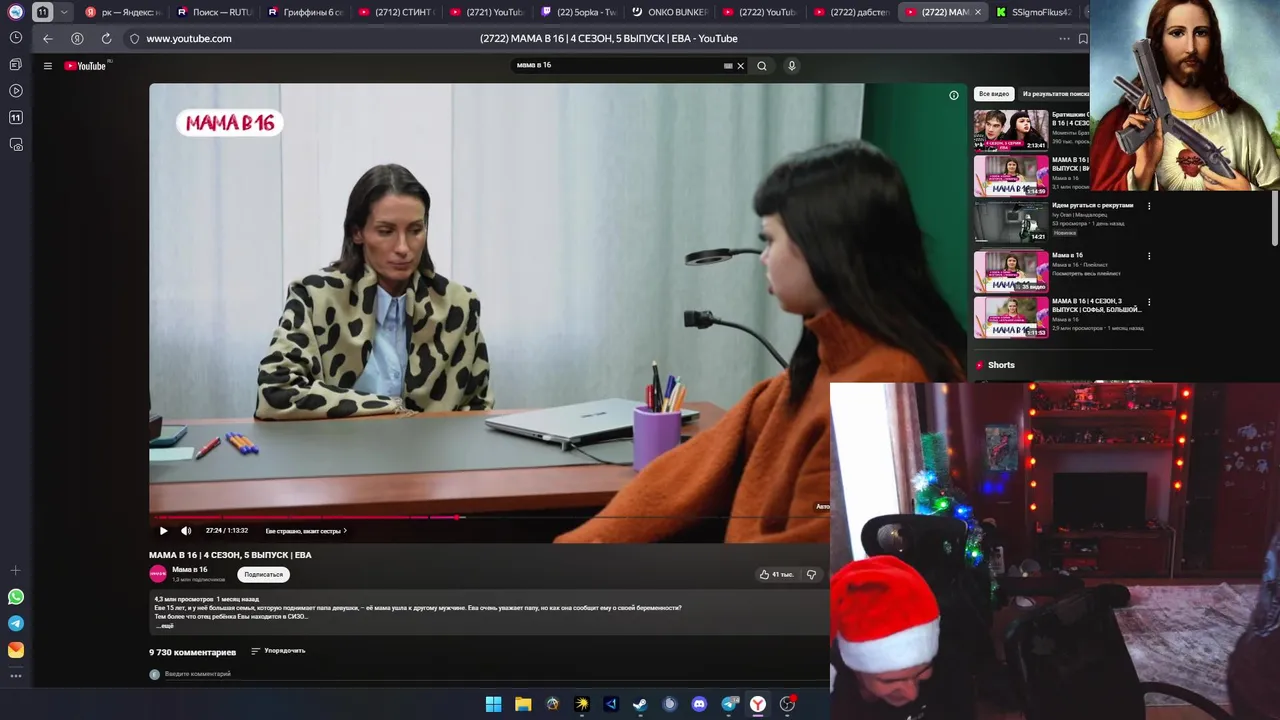Switch to the 'ONKO BUNKER' tab
Screen dimensions: 1280x720
click(670, 12)
